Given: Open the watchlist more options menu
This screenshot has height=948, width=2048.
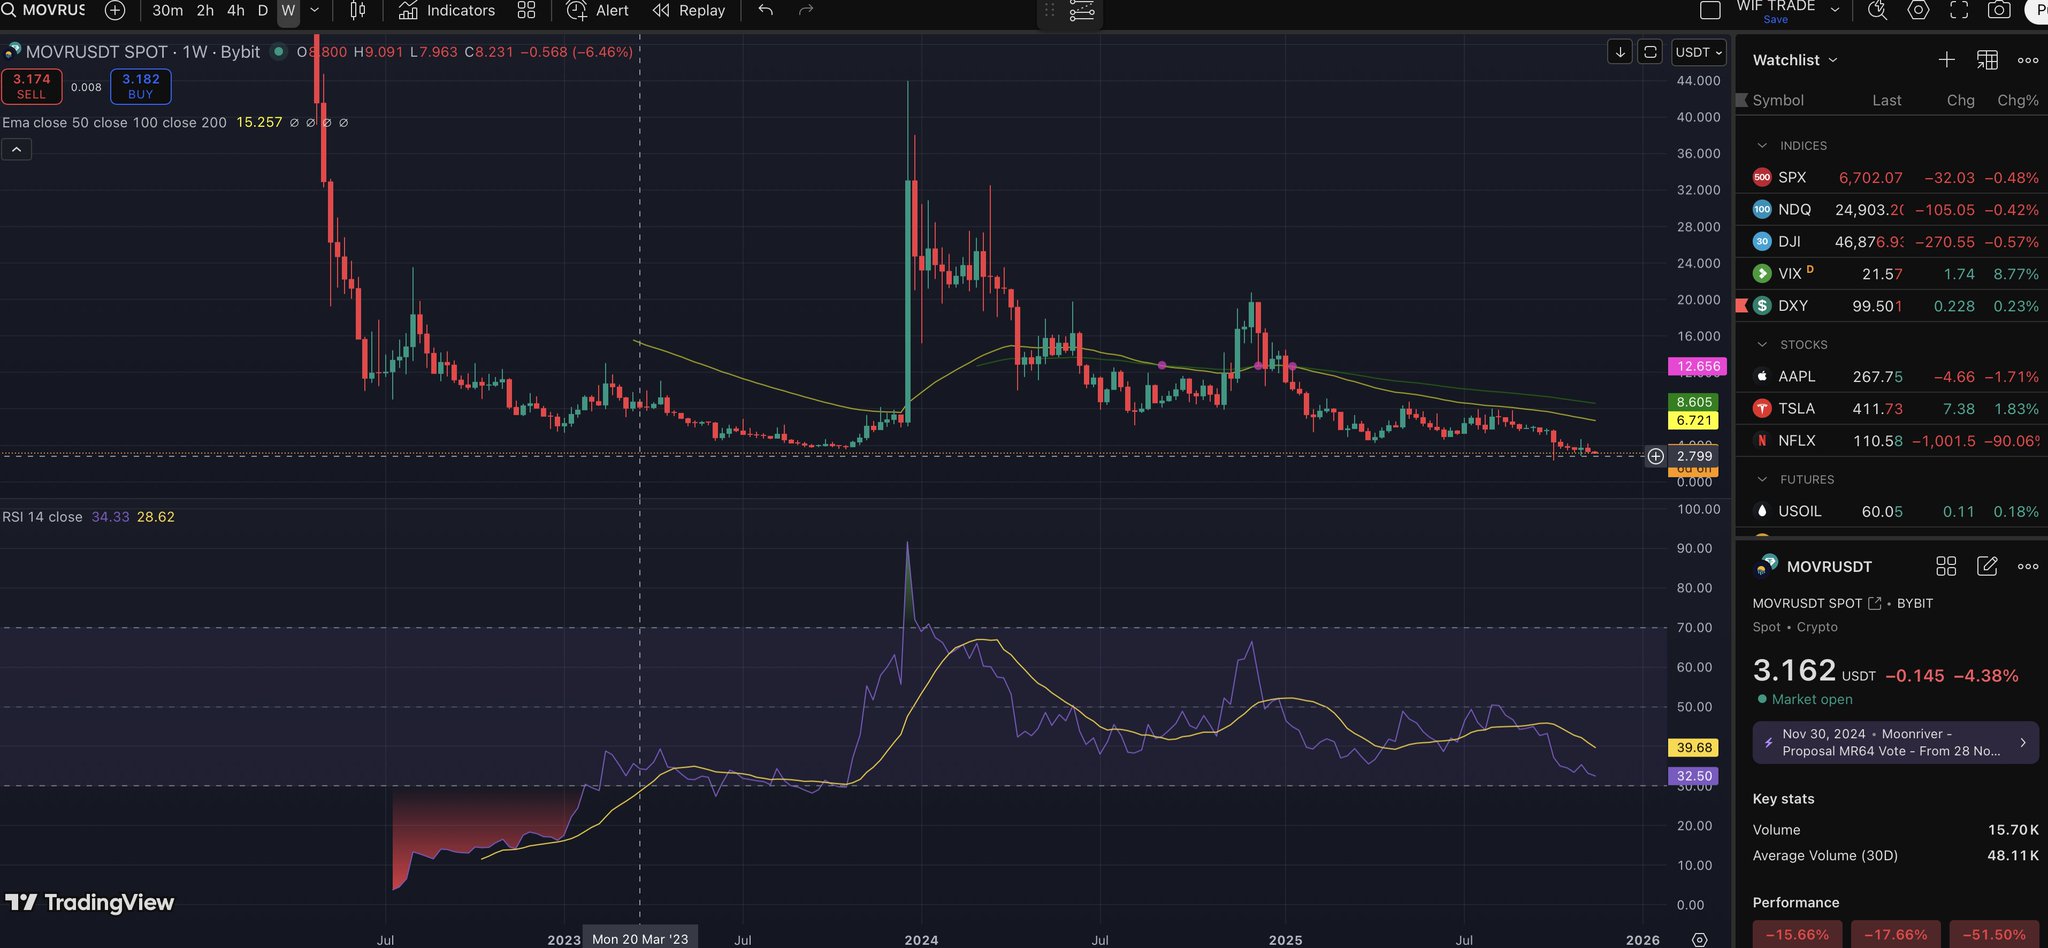Looking at the screenshot, I should [2028, 60].
